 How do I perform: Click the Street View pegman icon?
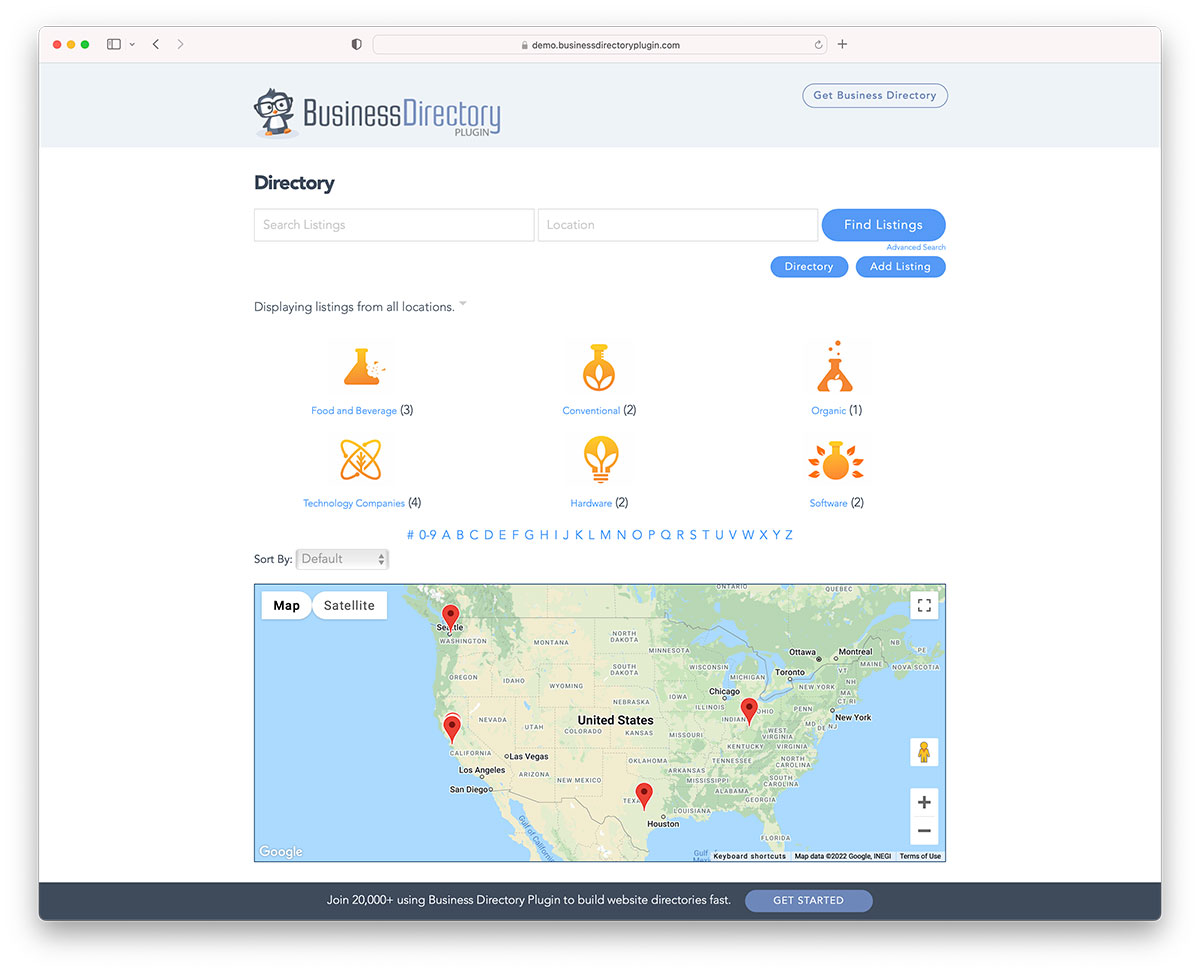(x=924, y=752)
